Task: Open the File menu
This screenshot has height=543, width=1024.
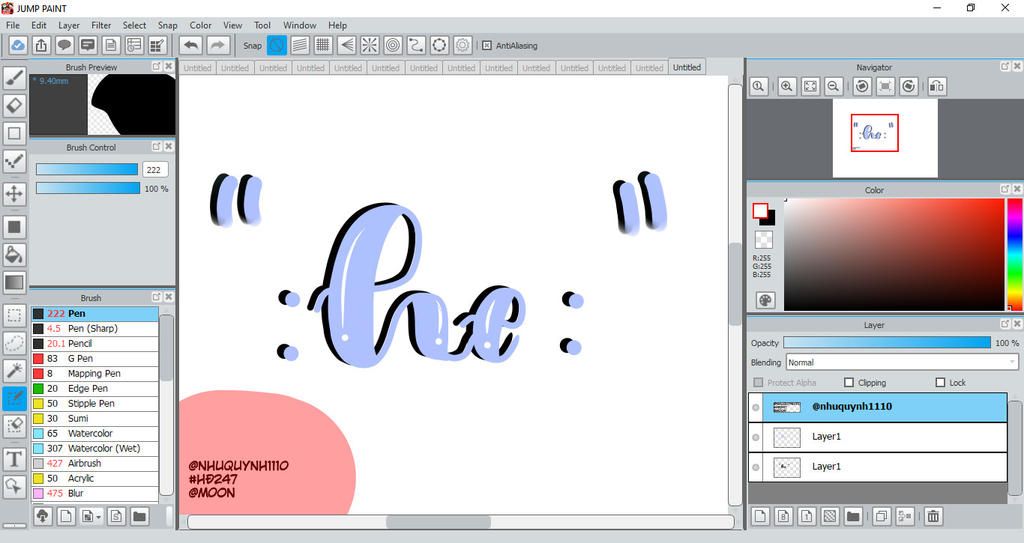Action: pos(12,25)
